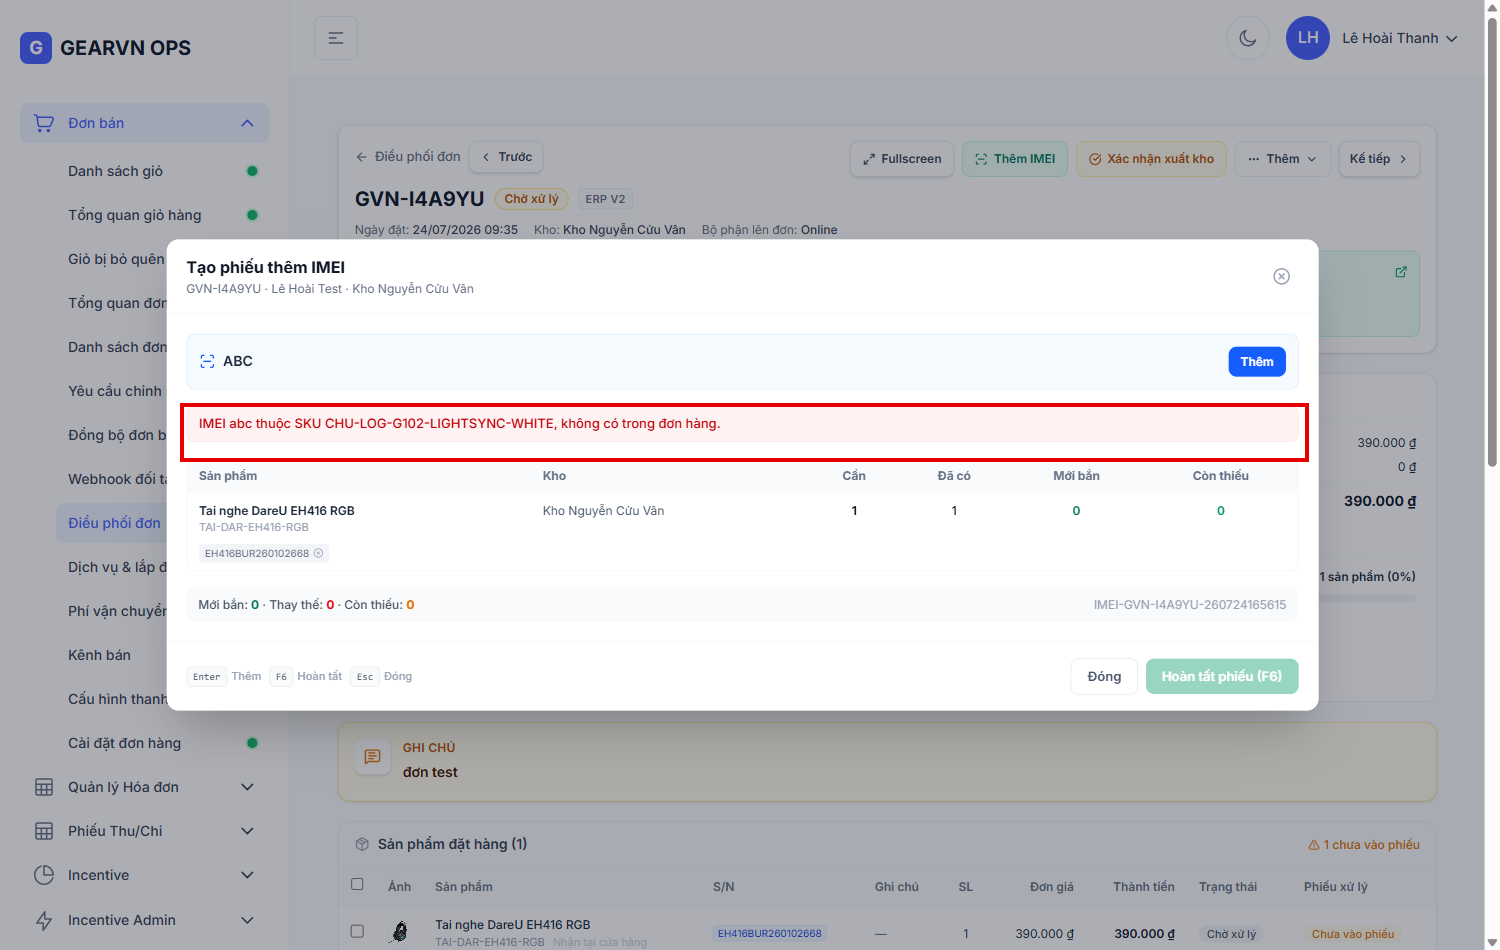Open the Thêm dropdown in toolbar
Image resolution: width=1500 pixels, height=950 pixels.
point(1282,159)
